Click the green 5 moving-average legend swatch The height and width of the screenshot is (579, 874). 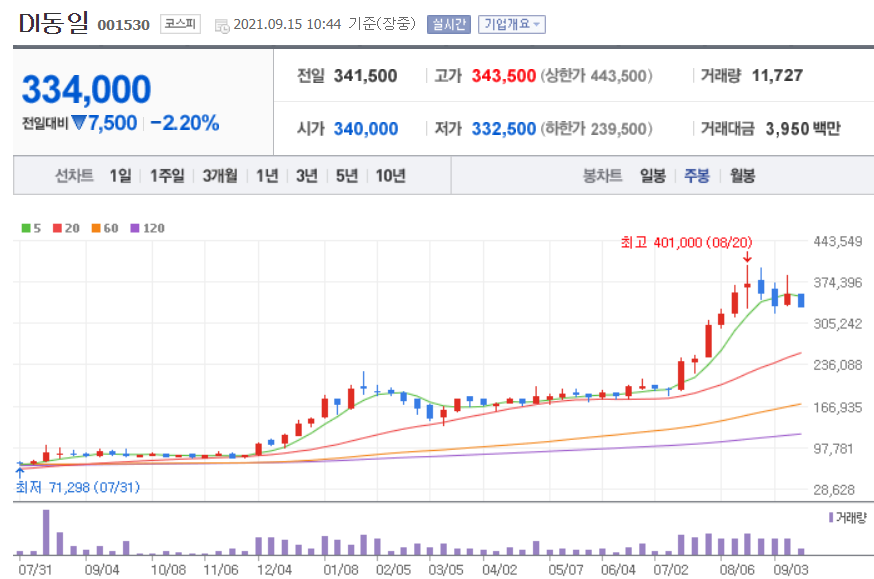pos(26,228)
